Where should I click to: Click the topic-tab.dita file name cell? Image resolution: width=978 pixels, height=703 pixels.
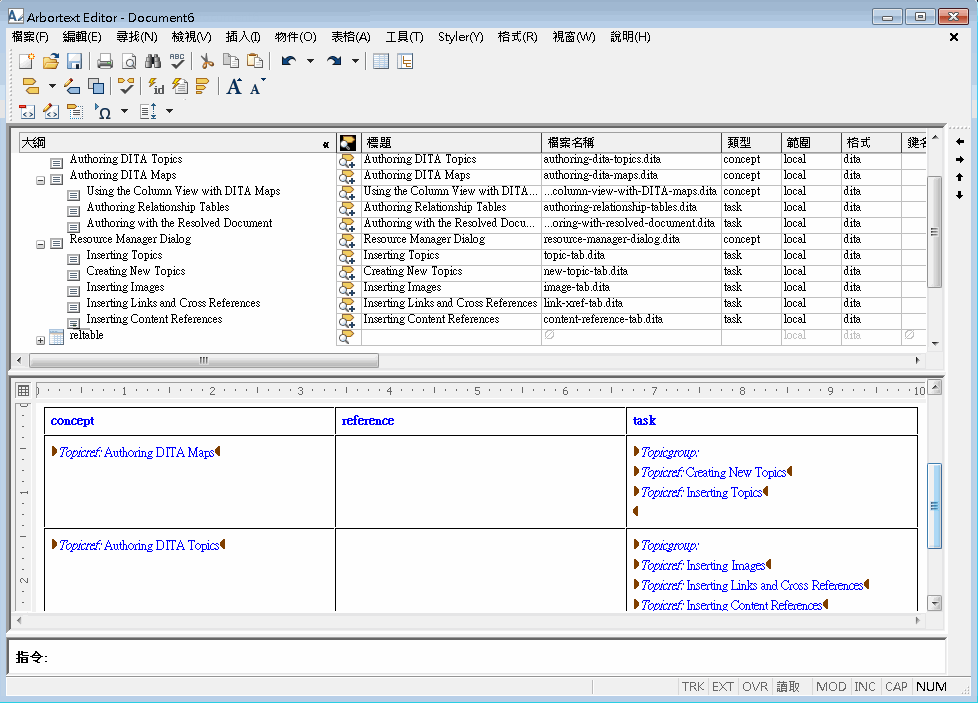pyautogui.click(x=631, y=255)
